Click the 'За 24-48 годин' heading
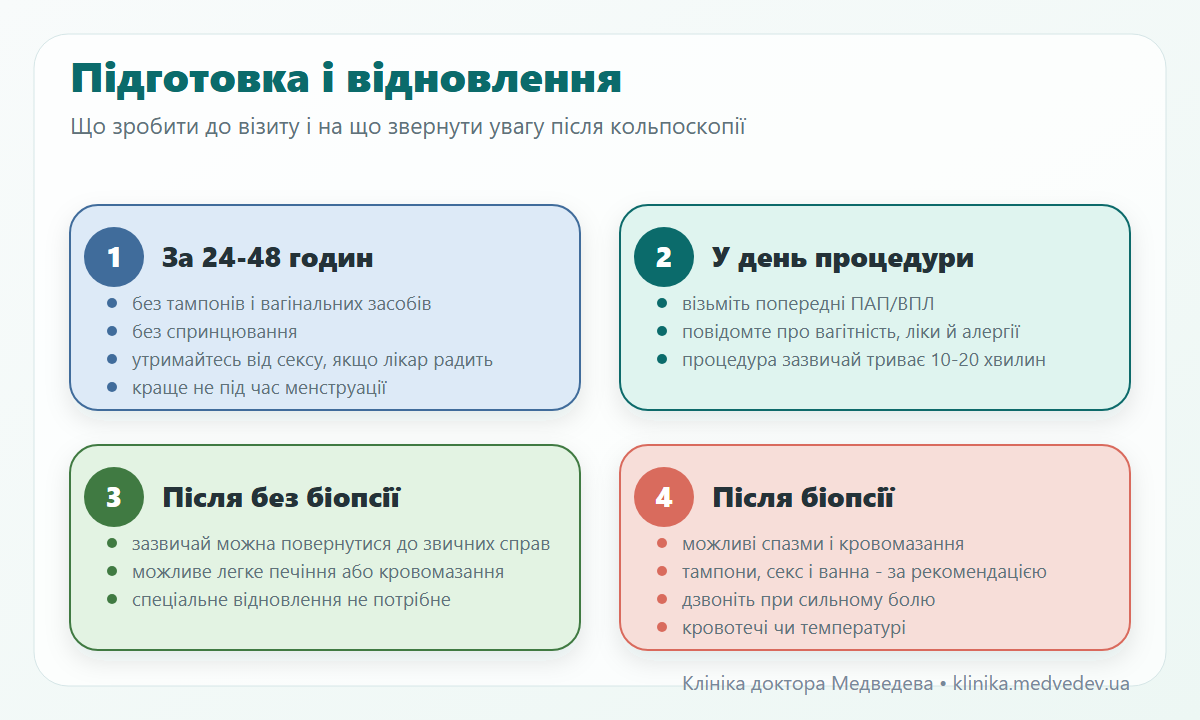The image size is (1200, 720). click(x=268, y=258)
